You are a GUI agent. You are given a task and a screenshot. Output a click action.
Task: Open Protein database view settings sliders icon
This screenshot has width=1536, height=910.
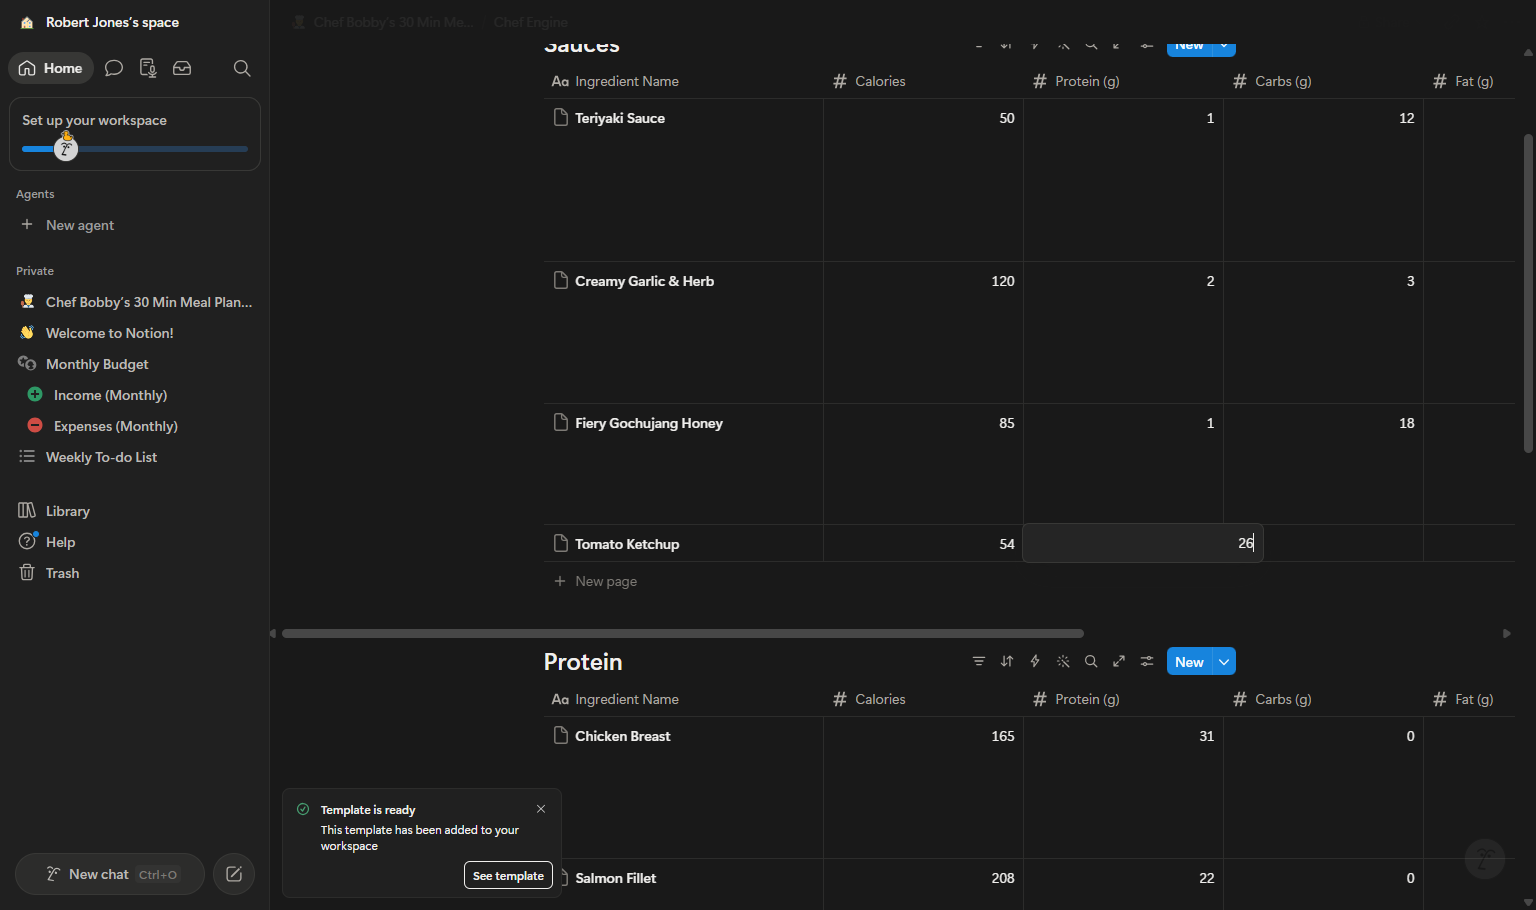pyautogui.click(x=1147, y=661)
